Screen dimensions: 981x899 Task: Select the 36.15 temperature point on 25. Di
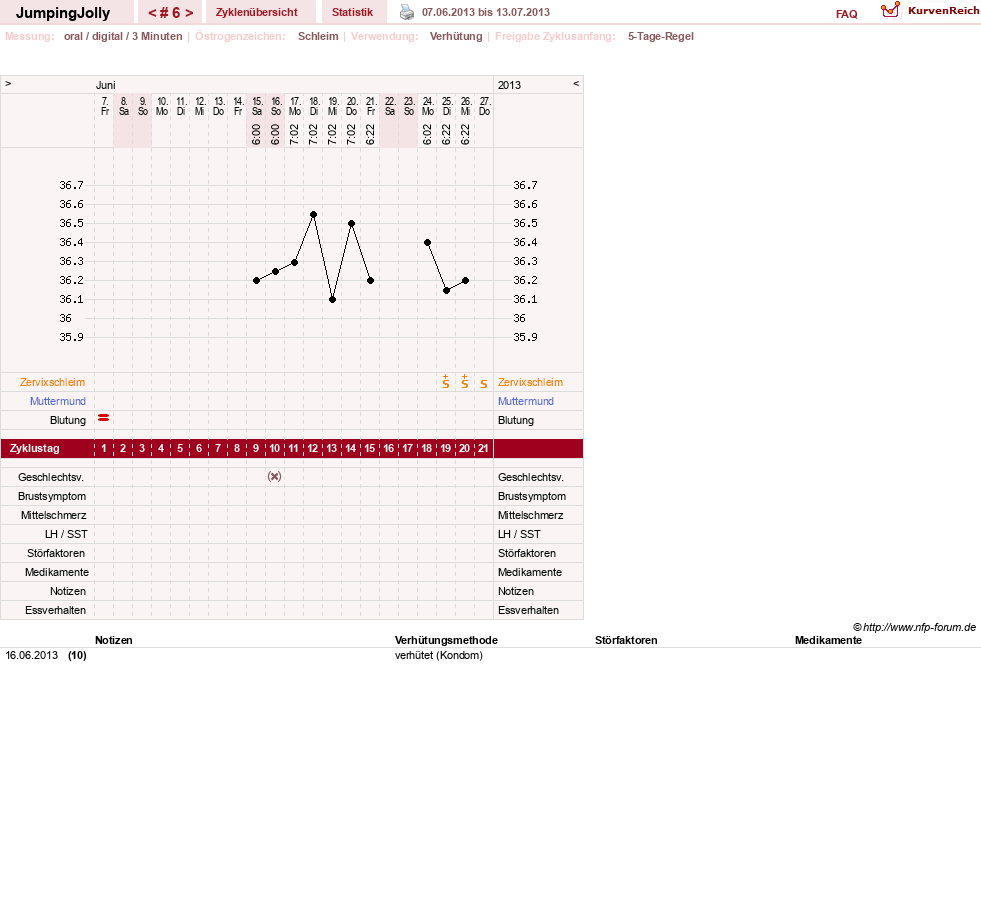[x=446, y=290]
